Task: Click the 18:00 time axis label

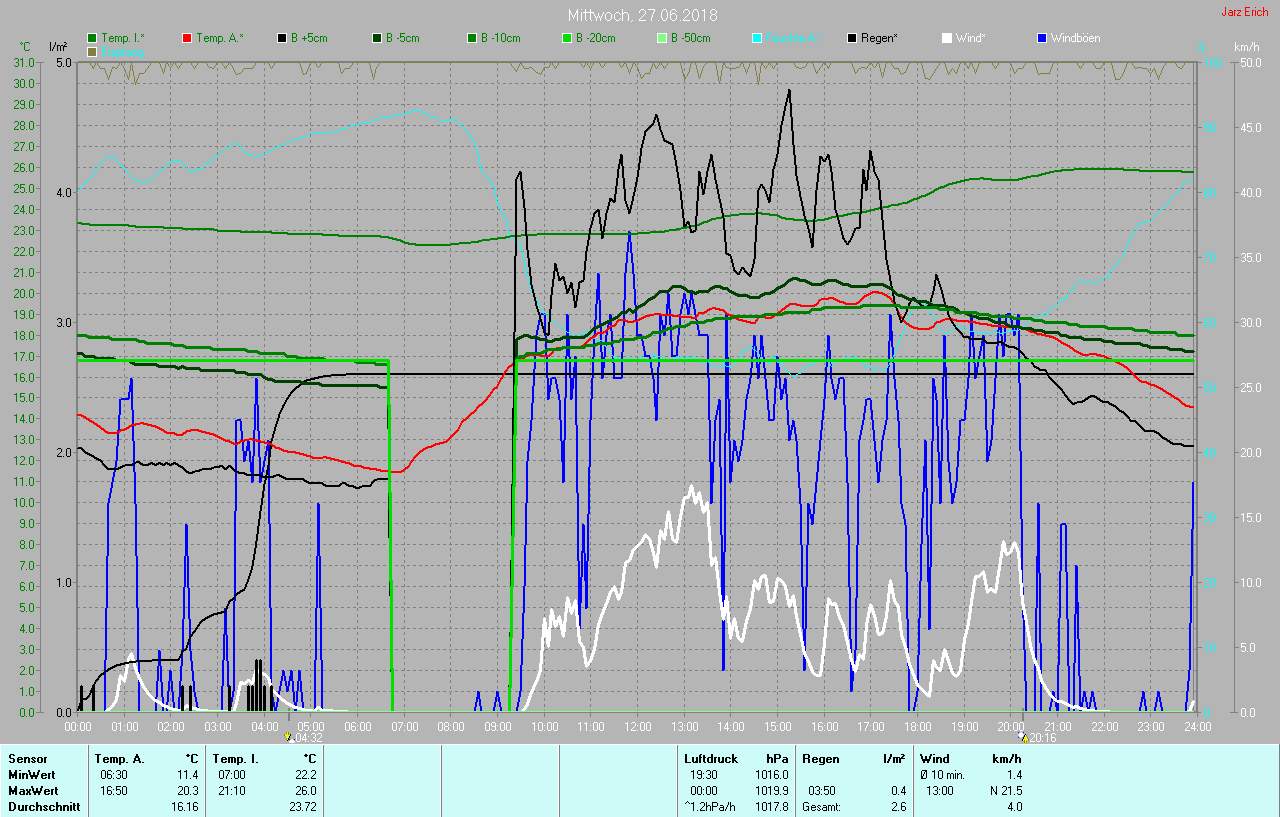Action: pos(917,726)
